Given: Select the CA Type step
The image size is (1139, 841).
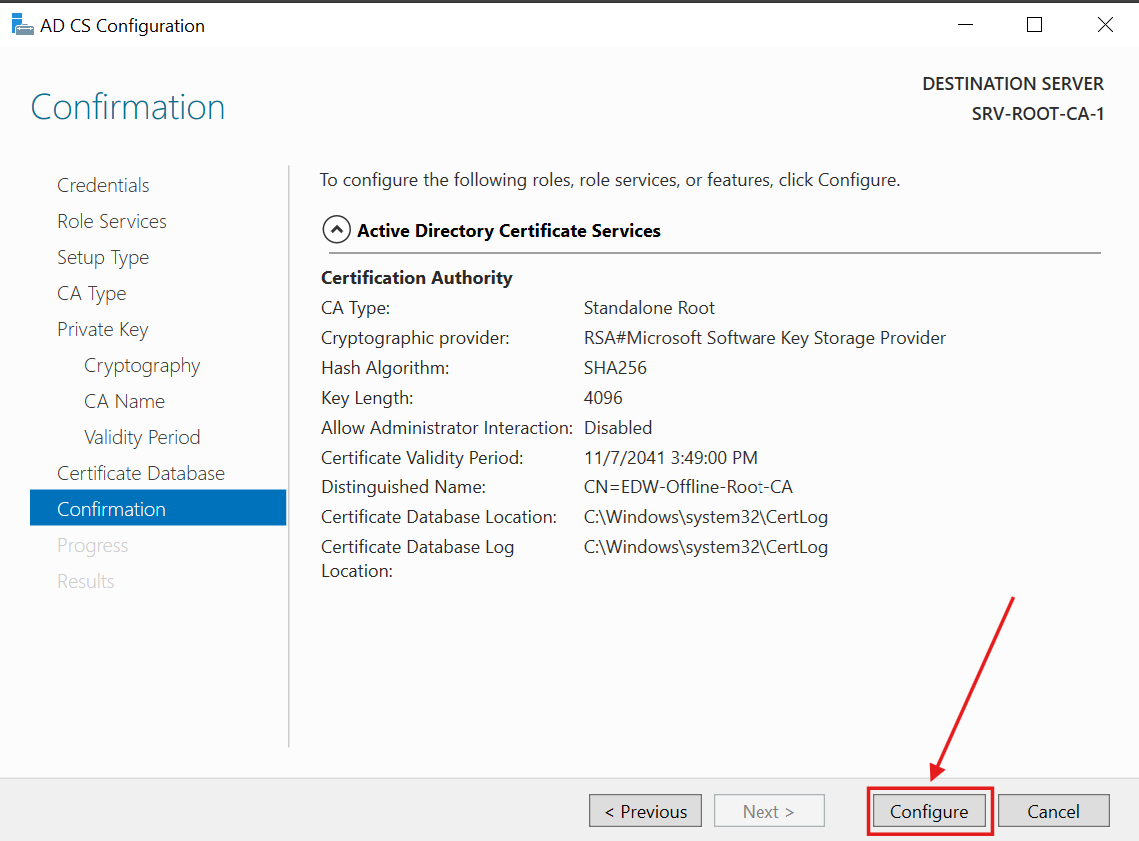Looking at the screenshot, I should point(91,293).
